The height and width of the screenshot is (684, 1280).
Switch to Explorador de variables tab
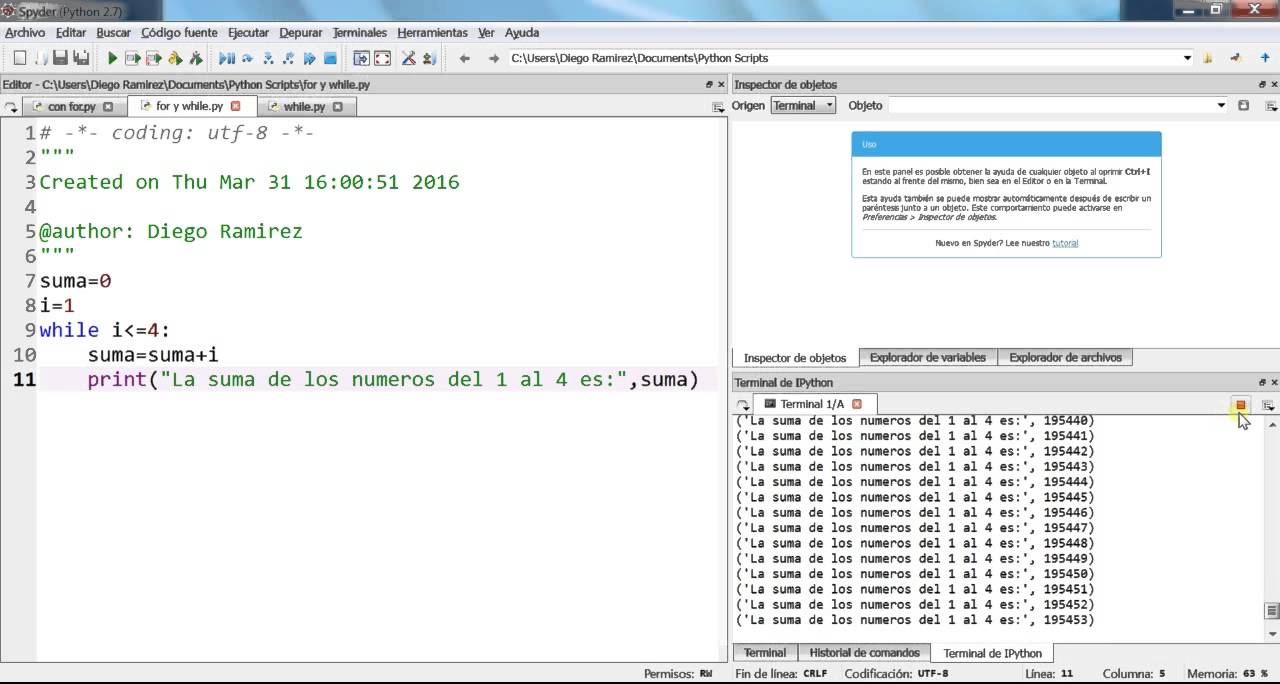click(x=927, y=357)
